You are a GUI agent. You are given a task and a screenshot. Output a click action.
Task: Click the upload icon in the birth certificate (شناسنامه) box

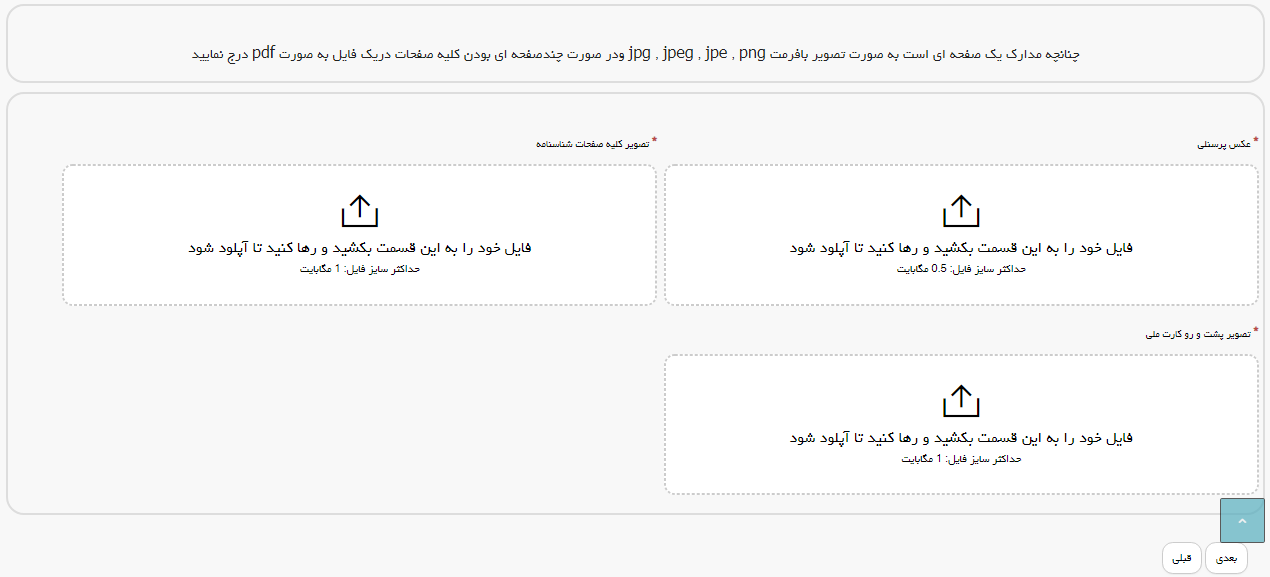coord(360,211)
